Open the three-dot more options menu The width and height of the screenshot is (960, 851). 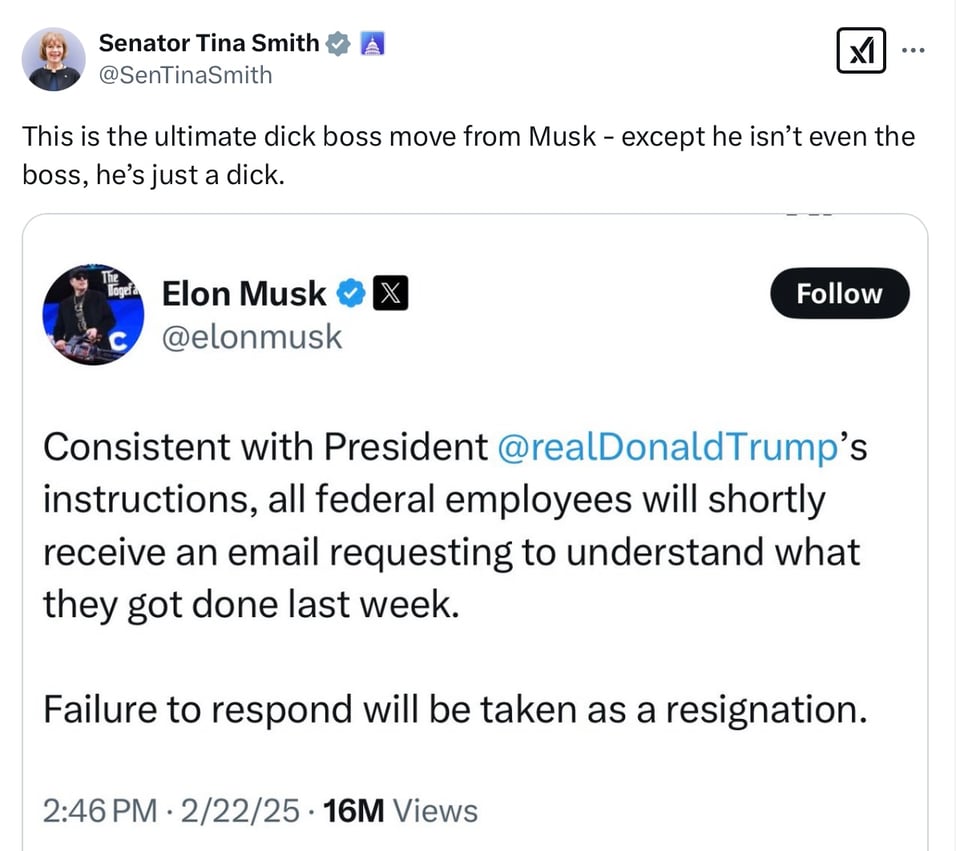click(914, 49)
